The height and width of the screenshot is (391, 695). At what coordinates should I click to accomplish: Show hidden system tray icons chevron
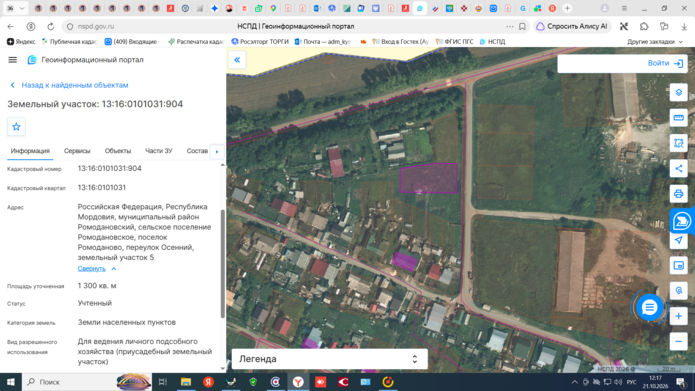(x=574, y=382)
